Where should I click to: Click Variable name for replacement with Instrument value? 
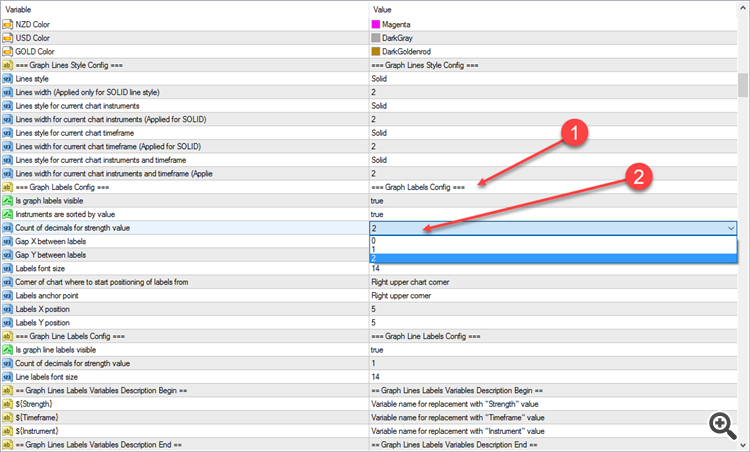point(458,431)
